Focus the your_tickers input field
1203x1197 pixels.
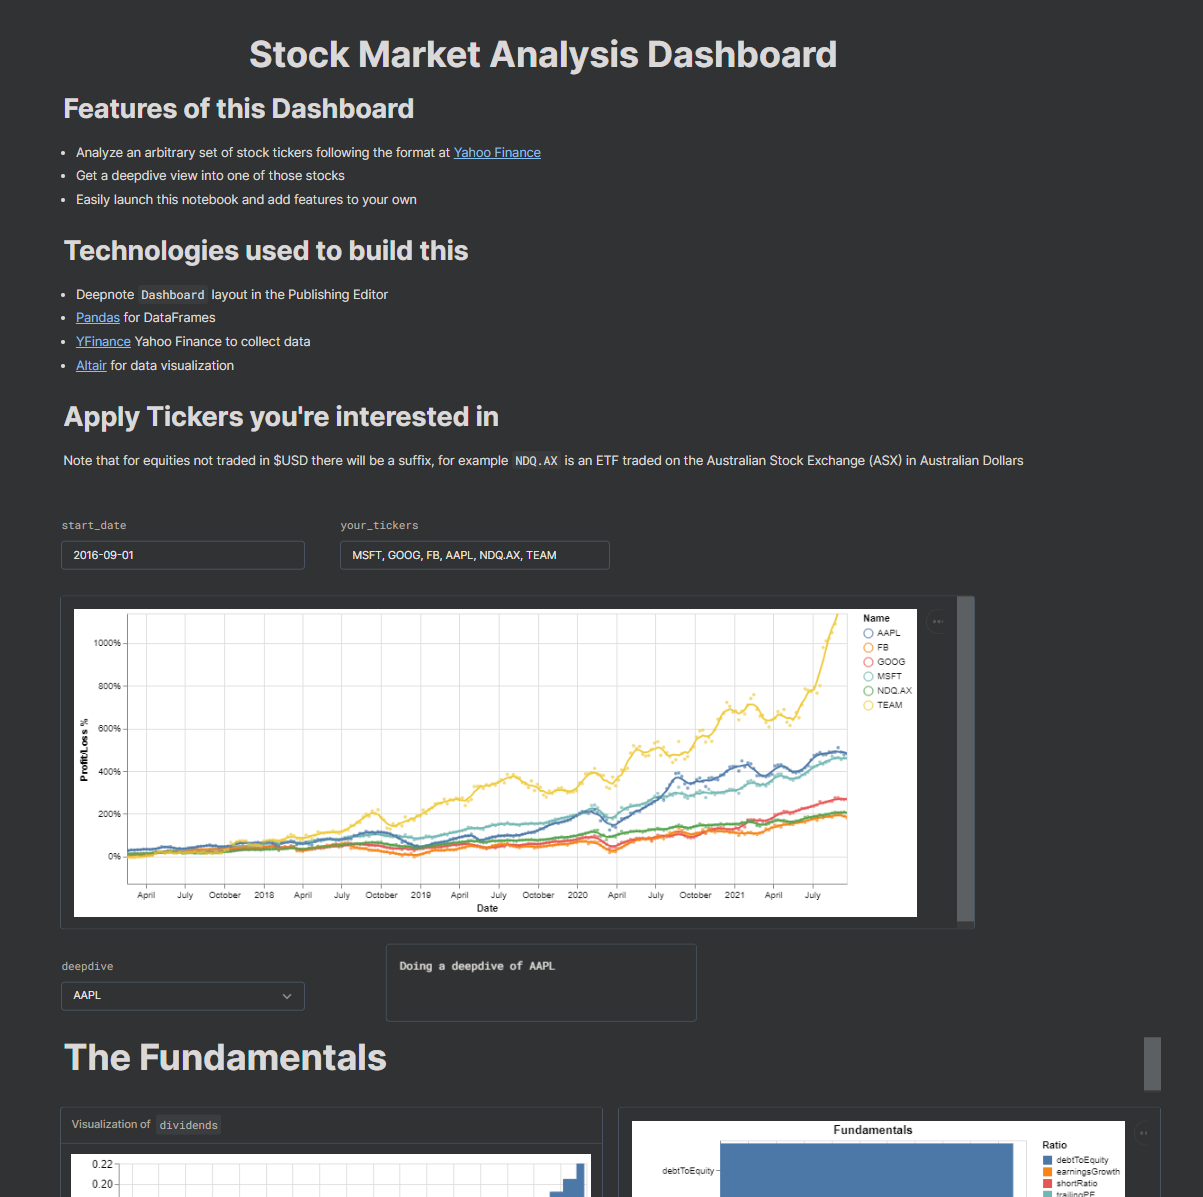[x=474, y=555]
